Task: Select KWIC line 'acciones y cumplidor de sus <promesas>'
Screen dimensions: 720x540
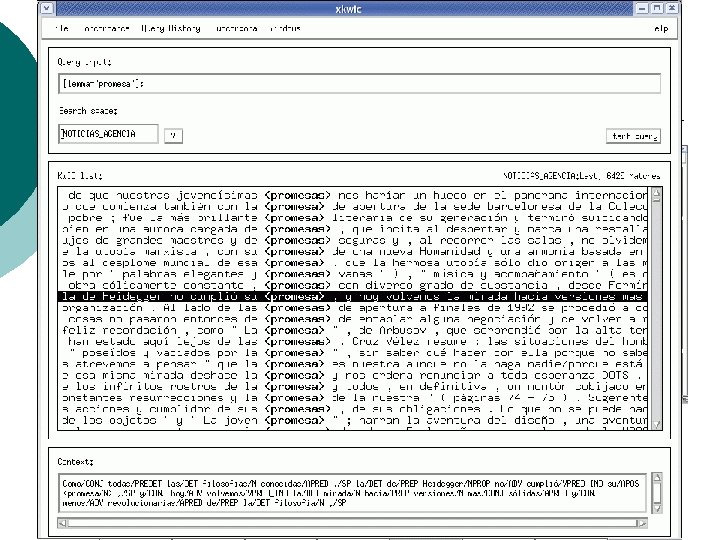Action: (354, 409)
